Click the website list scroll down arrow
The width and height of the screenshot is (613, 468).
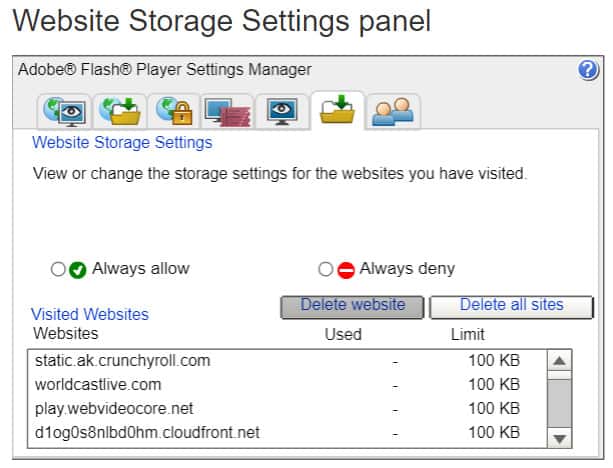point(559,438)
